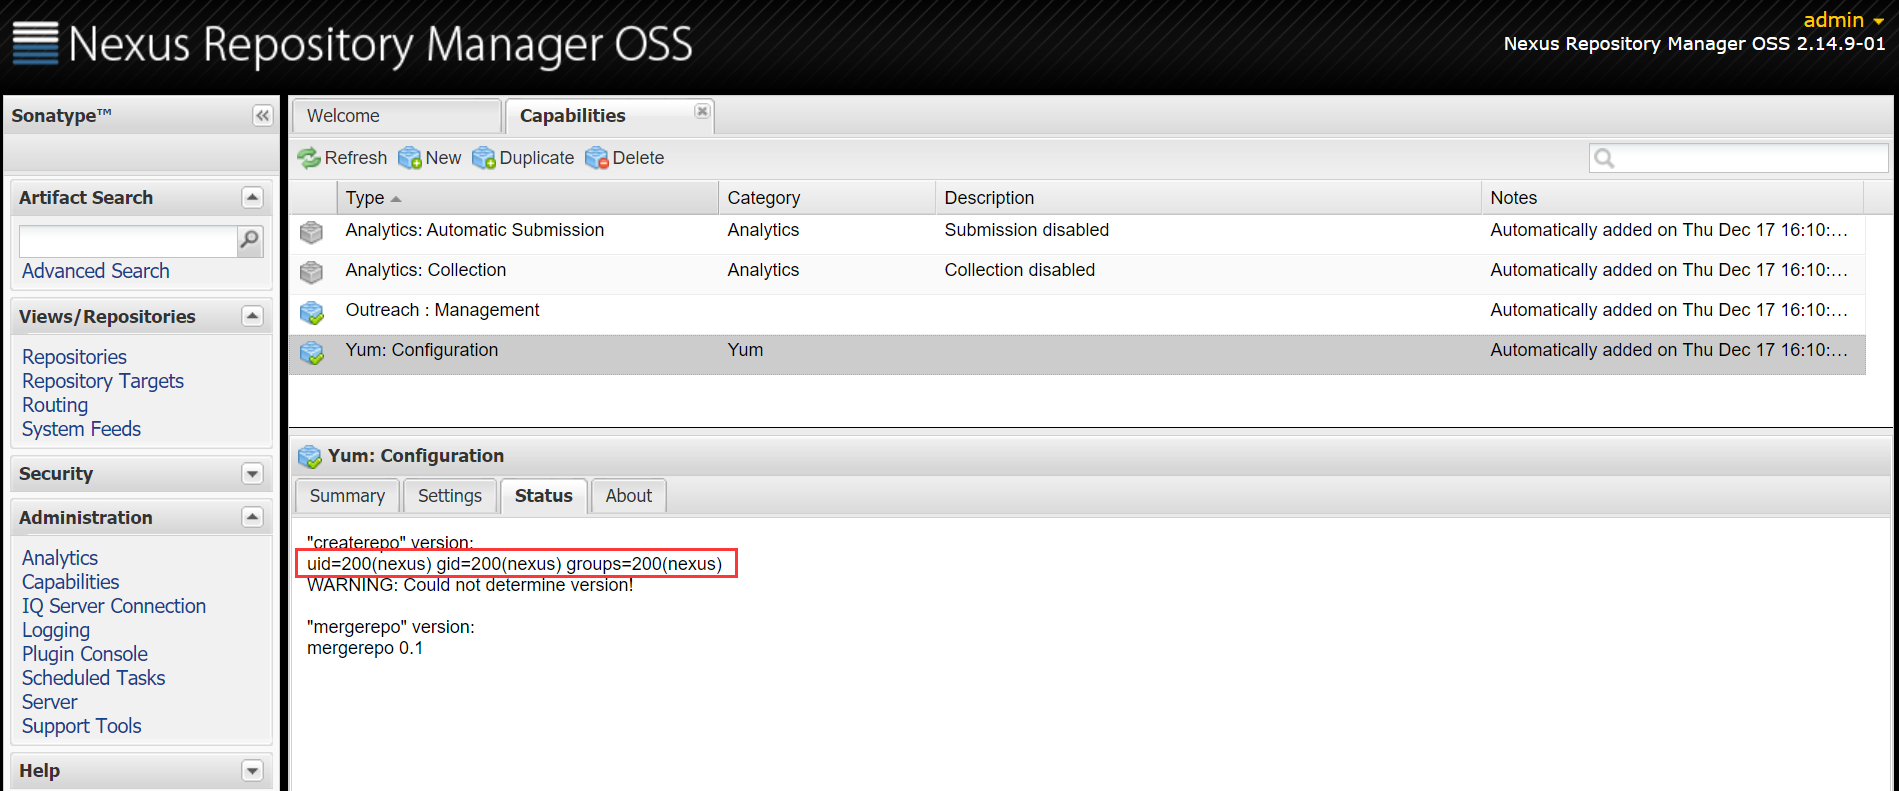
Task: Click the Nexus logo icon
Action: click(x=35, y=43)
